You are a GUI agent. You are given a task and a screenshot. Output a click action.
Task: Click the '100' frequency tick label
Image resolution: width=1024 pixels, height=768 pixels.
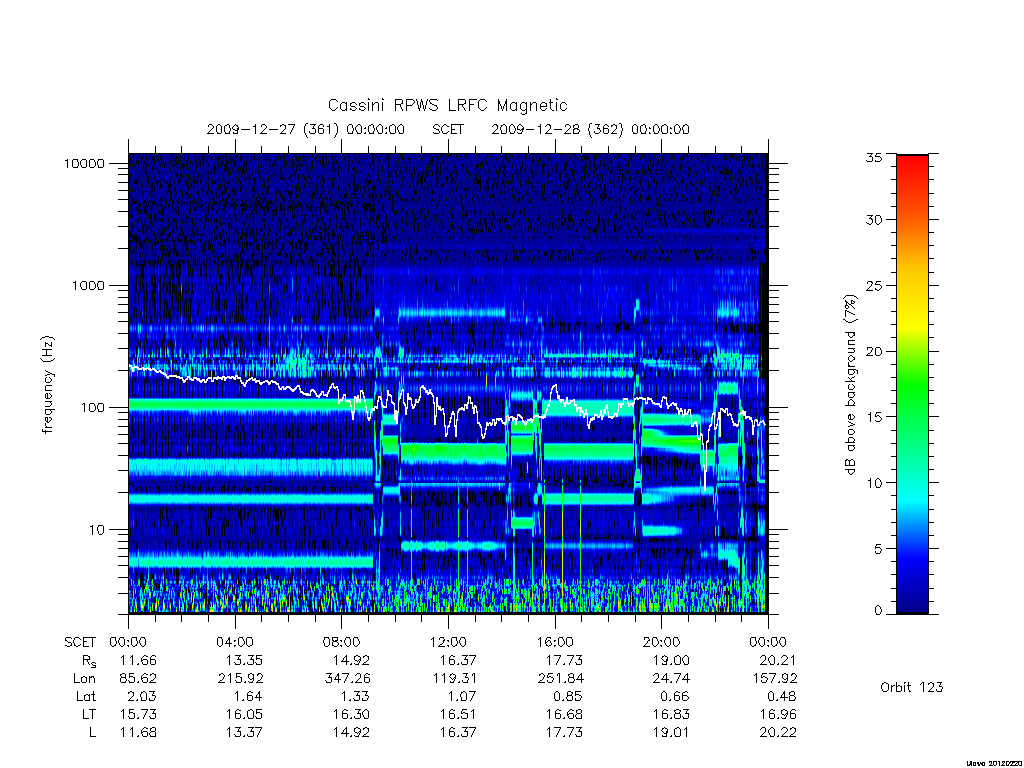[92, 408]
